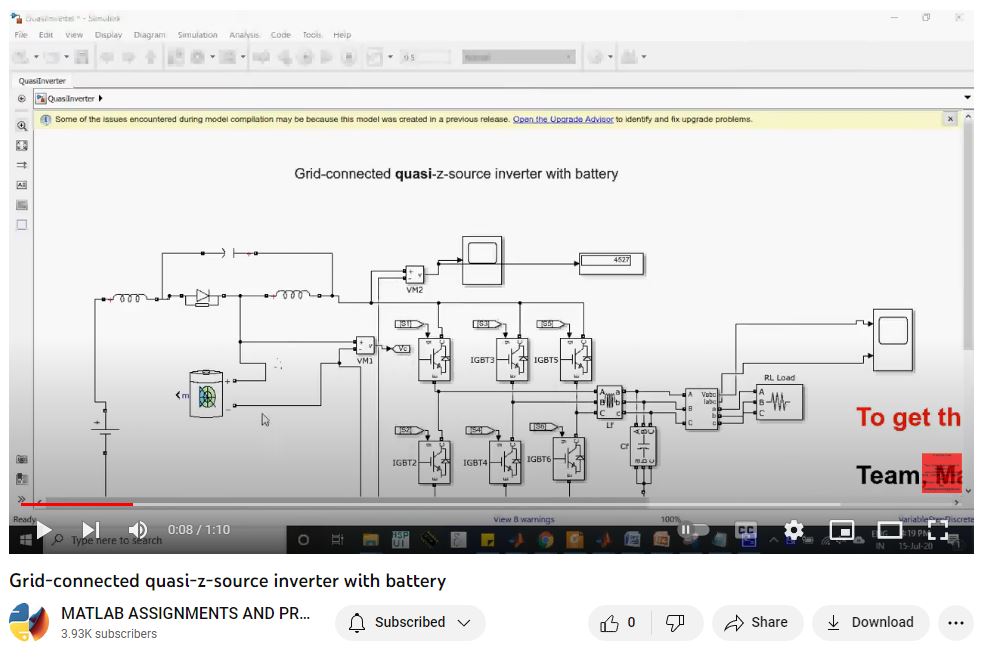Open Simulink Tools menu in video
Screen dimensions: 985x657
coord(312,35)
